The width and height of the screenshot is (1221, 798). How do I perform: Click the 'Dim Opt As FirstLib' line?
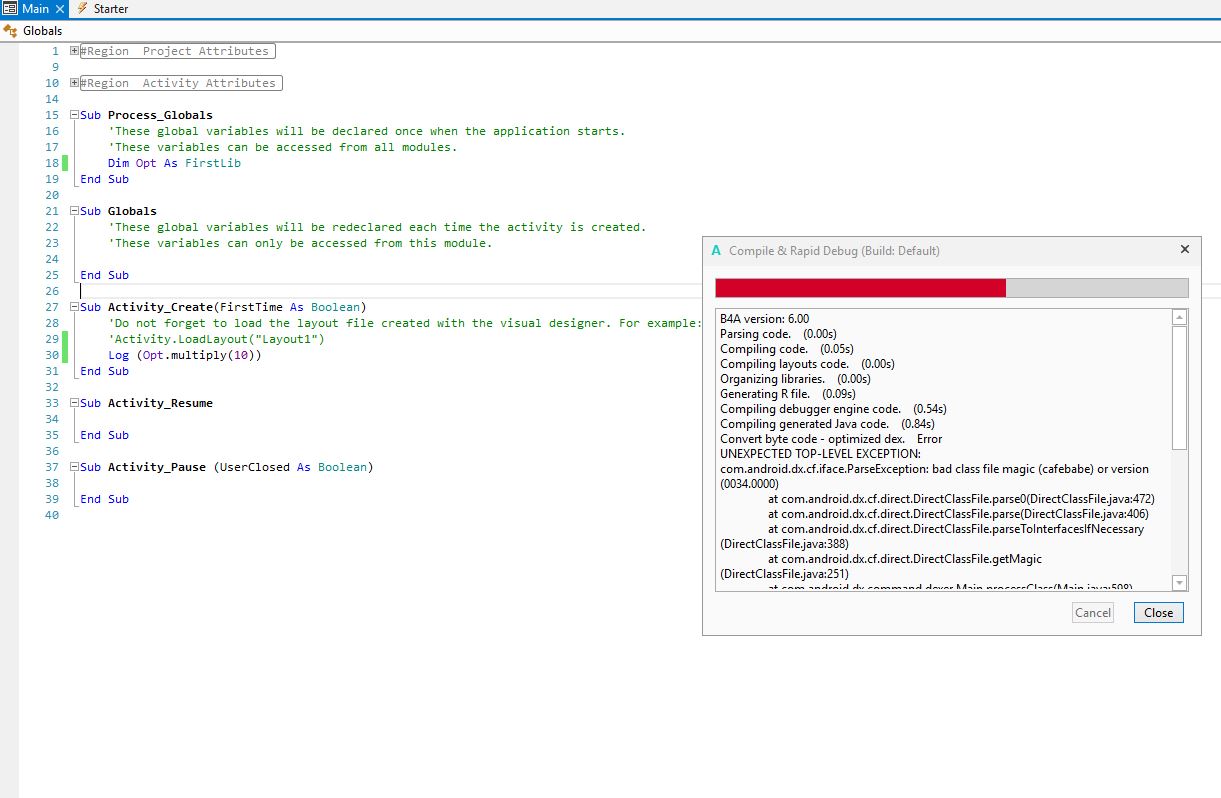[x=174, y=163]
